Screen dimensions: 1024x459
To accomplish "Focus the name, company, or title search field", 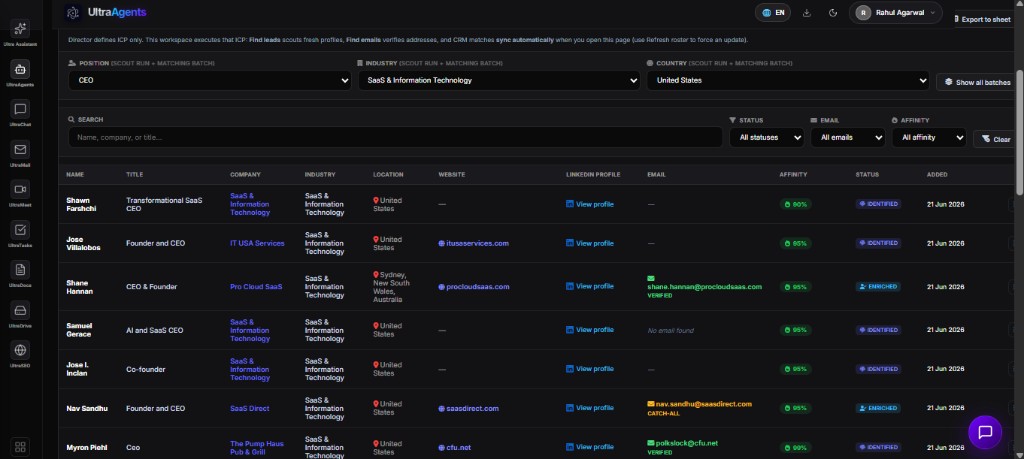I will coord(395,137).
